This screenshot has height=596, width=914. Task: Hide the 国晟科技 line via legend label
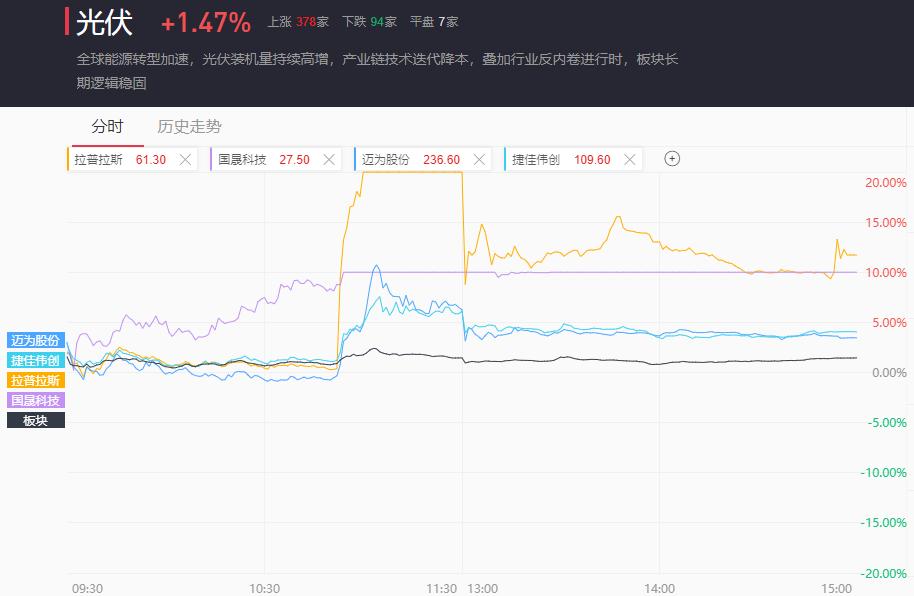pos(36,400)
